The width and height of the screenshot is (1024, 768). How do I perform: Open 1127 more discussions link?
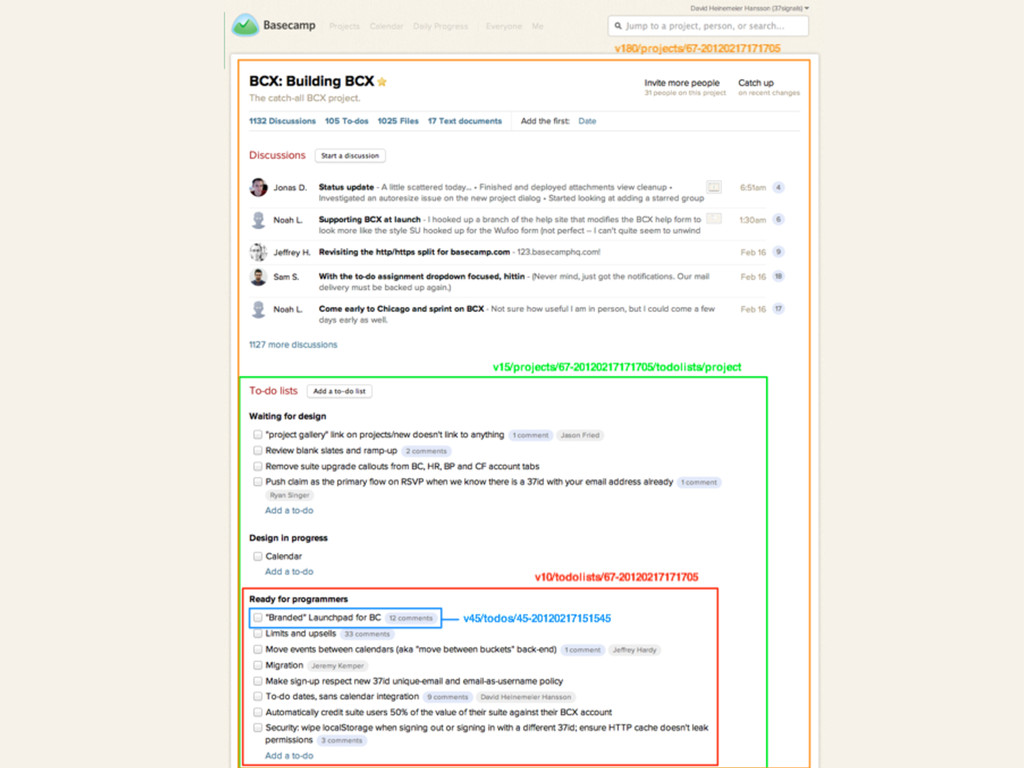(293, 345)
